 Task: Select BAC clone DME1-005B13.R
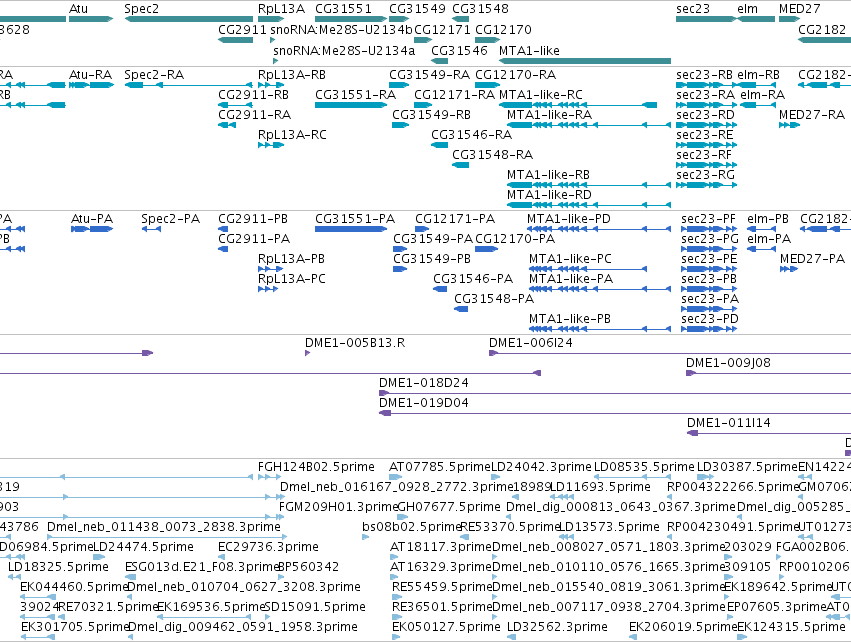pyautogui.click(x=307, y=353)
